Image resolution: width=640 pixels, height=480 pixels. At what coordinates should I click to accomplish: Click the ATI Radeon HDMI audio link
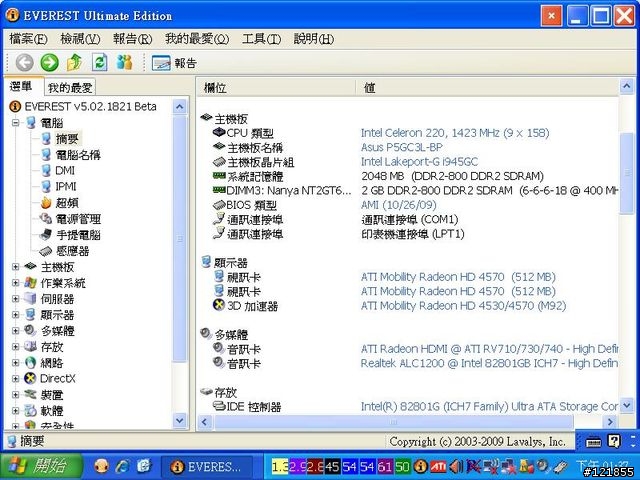(489, 349)
